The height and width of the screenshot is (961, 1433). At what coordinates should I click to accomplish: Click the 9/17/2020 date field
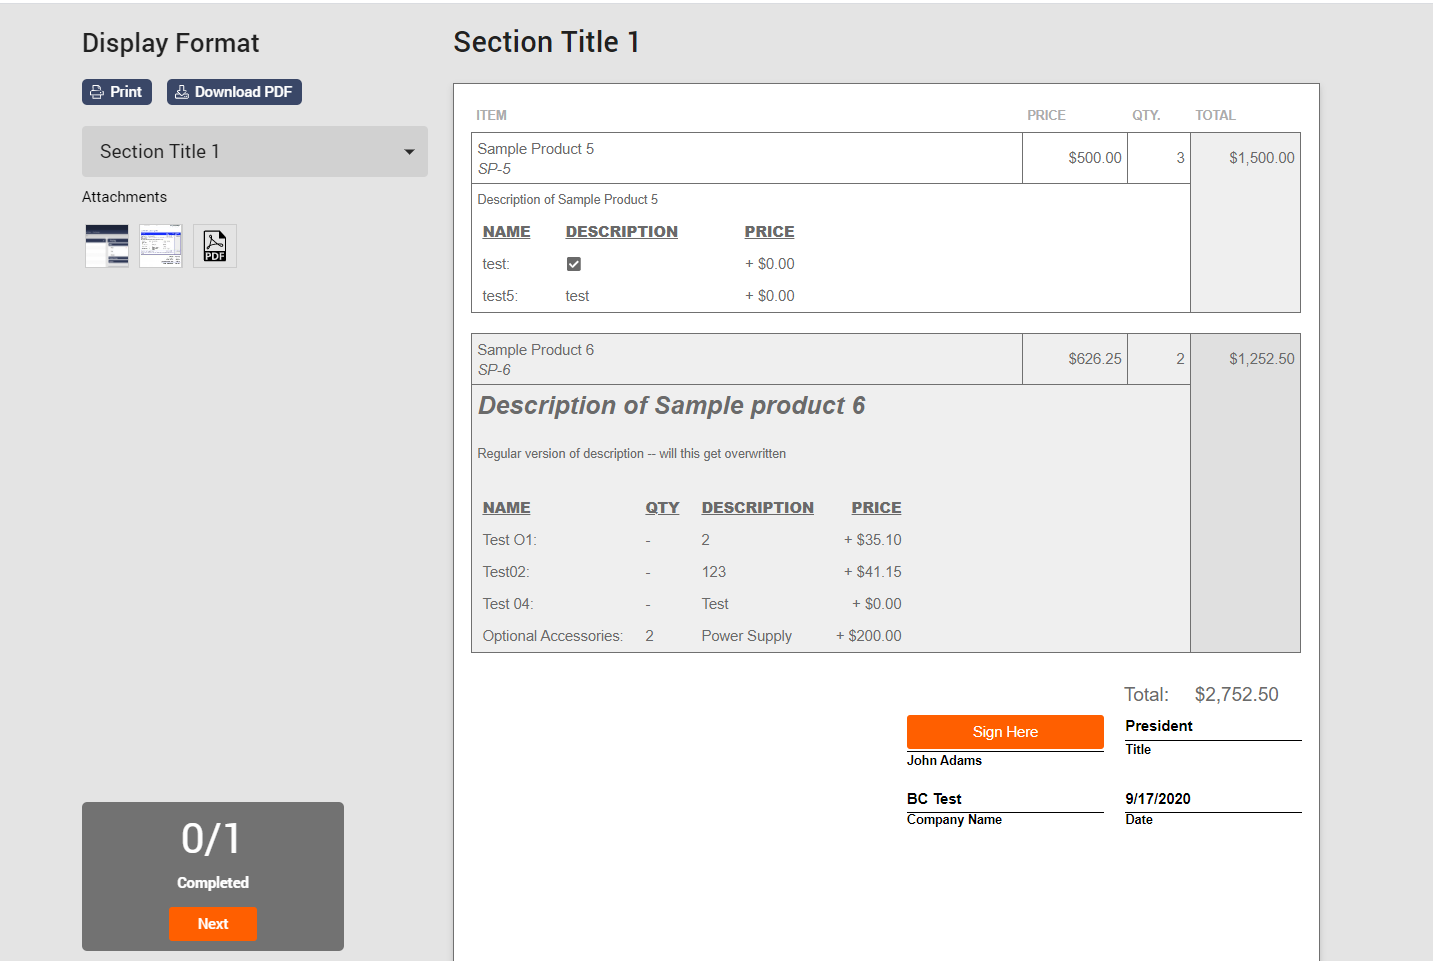click(x=1158, y=799)
